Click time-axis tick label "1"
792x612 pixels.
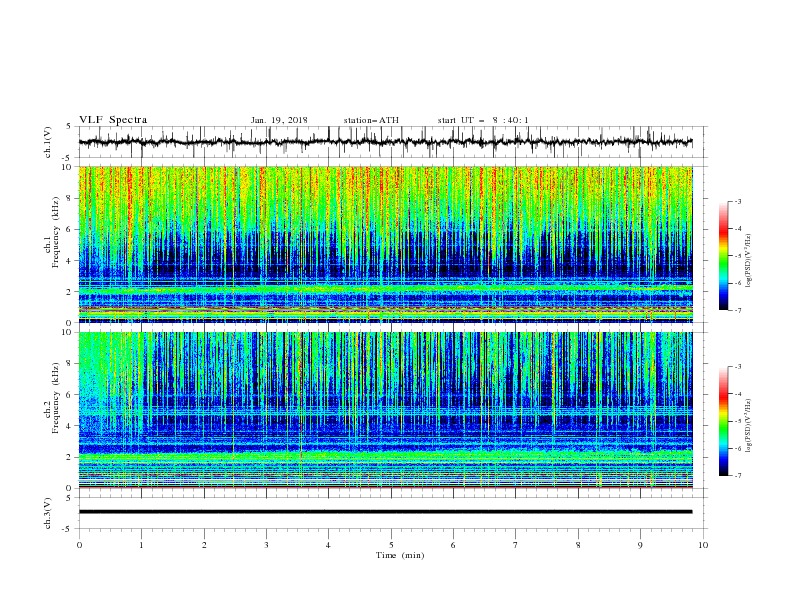click(142, 545)
